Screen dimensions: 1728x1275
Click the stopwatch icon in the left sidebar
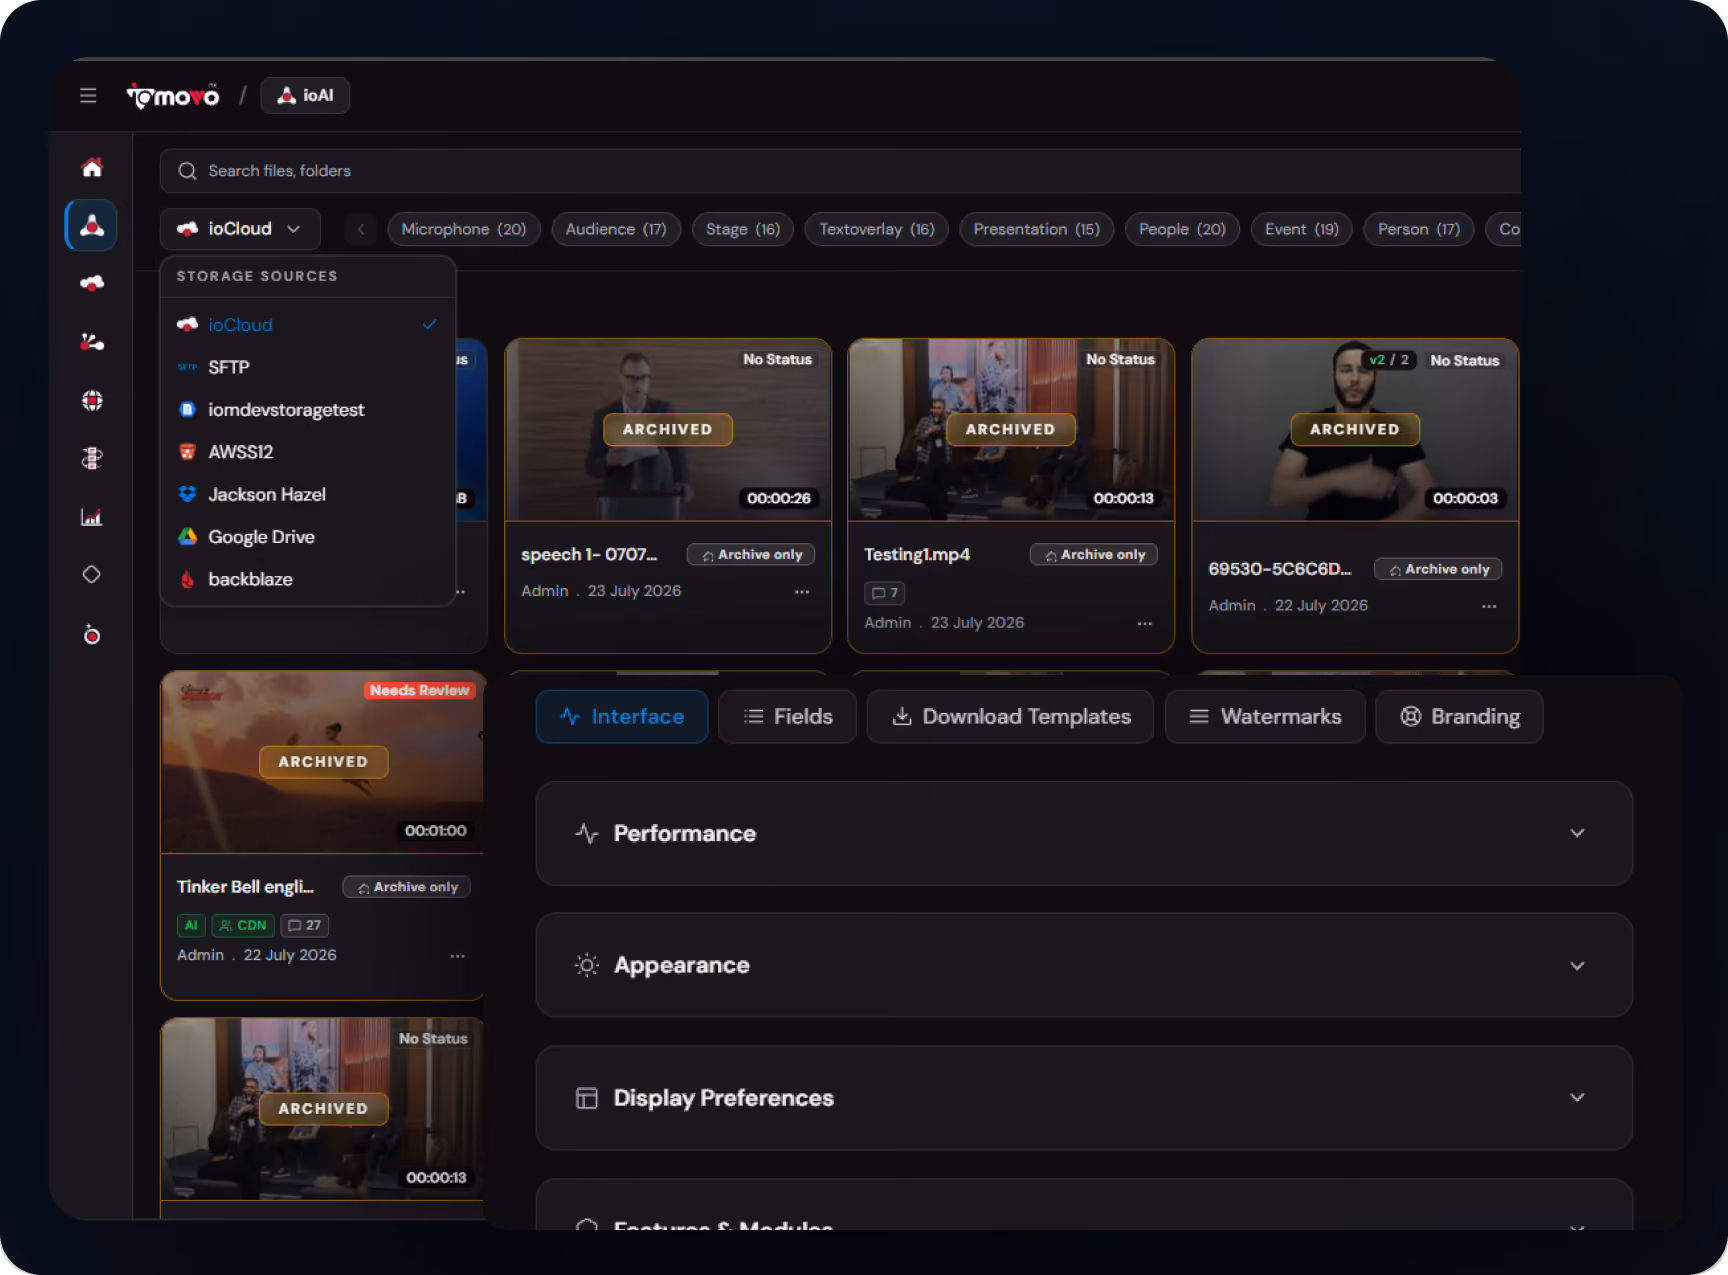pyautogui.click(x=92, y=634)
